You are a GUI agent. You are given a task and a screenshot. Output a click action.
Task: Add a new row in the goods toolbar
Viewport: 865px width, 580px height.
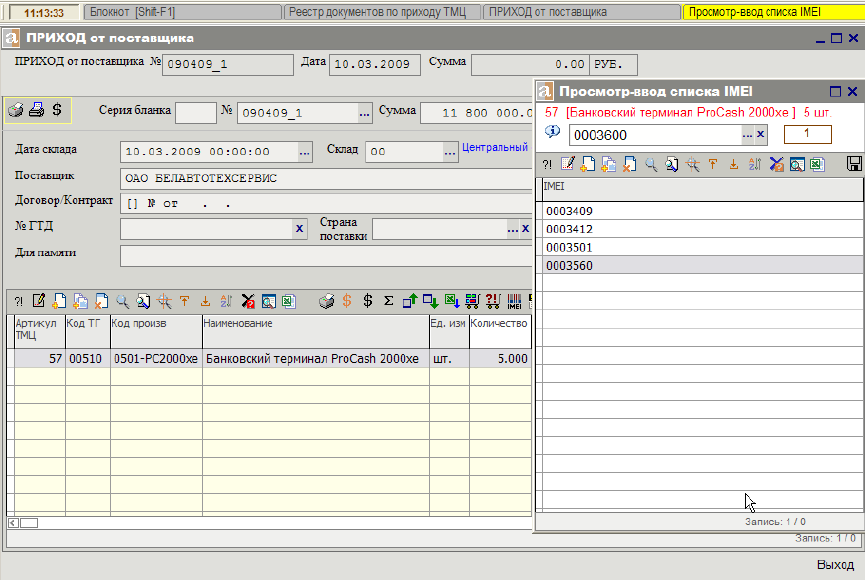[59, 301]
